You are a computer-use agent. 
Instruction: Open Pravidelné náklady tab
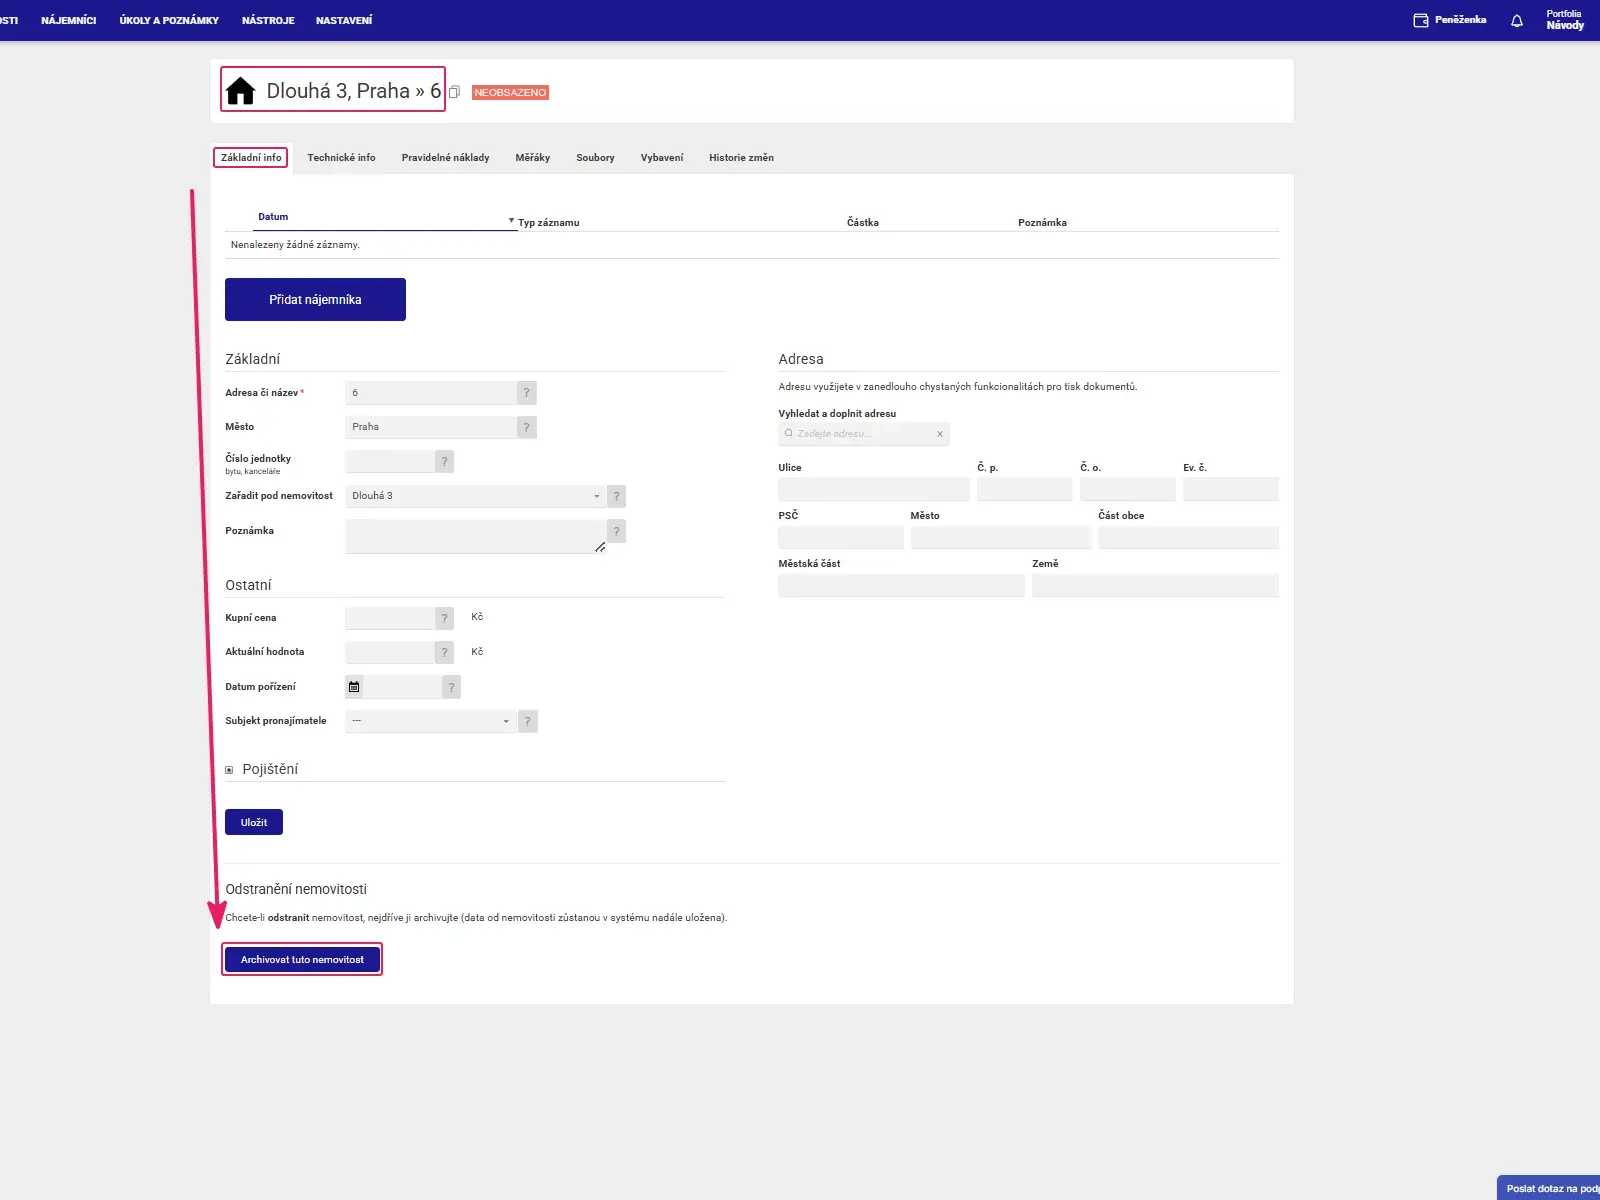pos(445,158)
